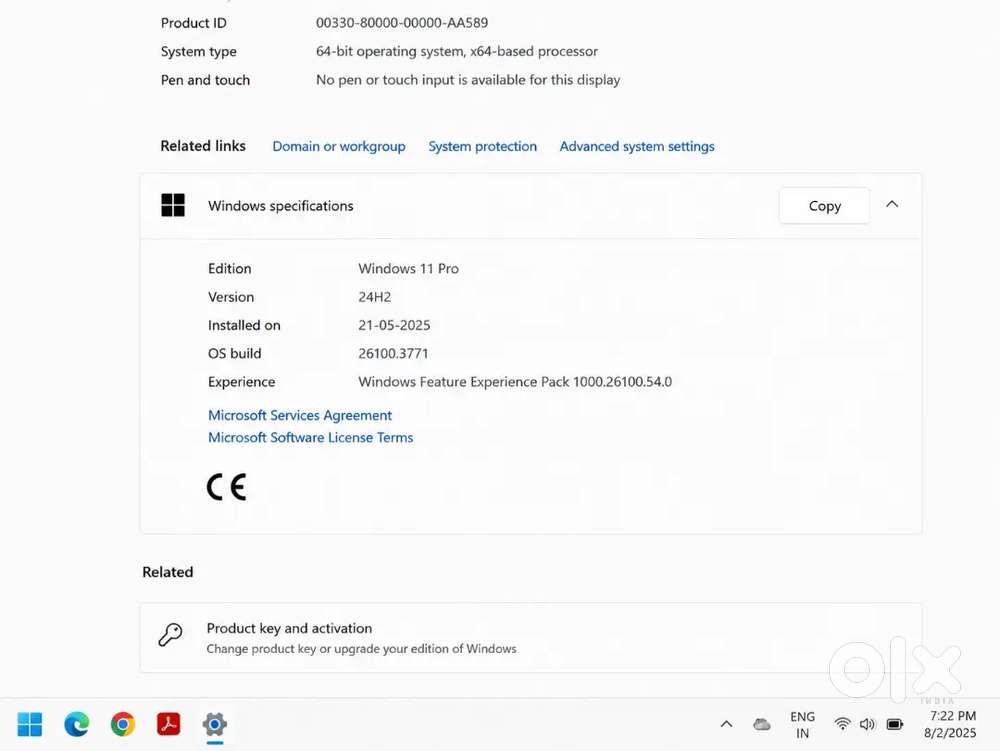Open Product key and activation
The image size is (1000, 751).
tap(531, 638)
